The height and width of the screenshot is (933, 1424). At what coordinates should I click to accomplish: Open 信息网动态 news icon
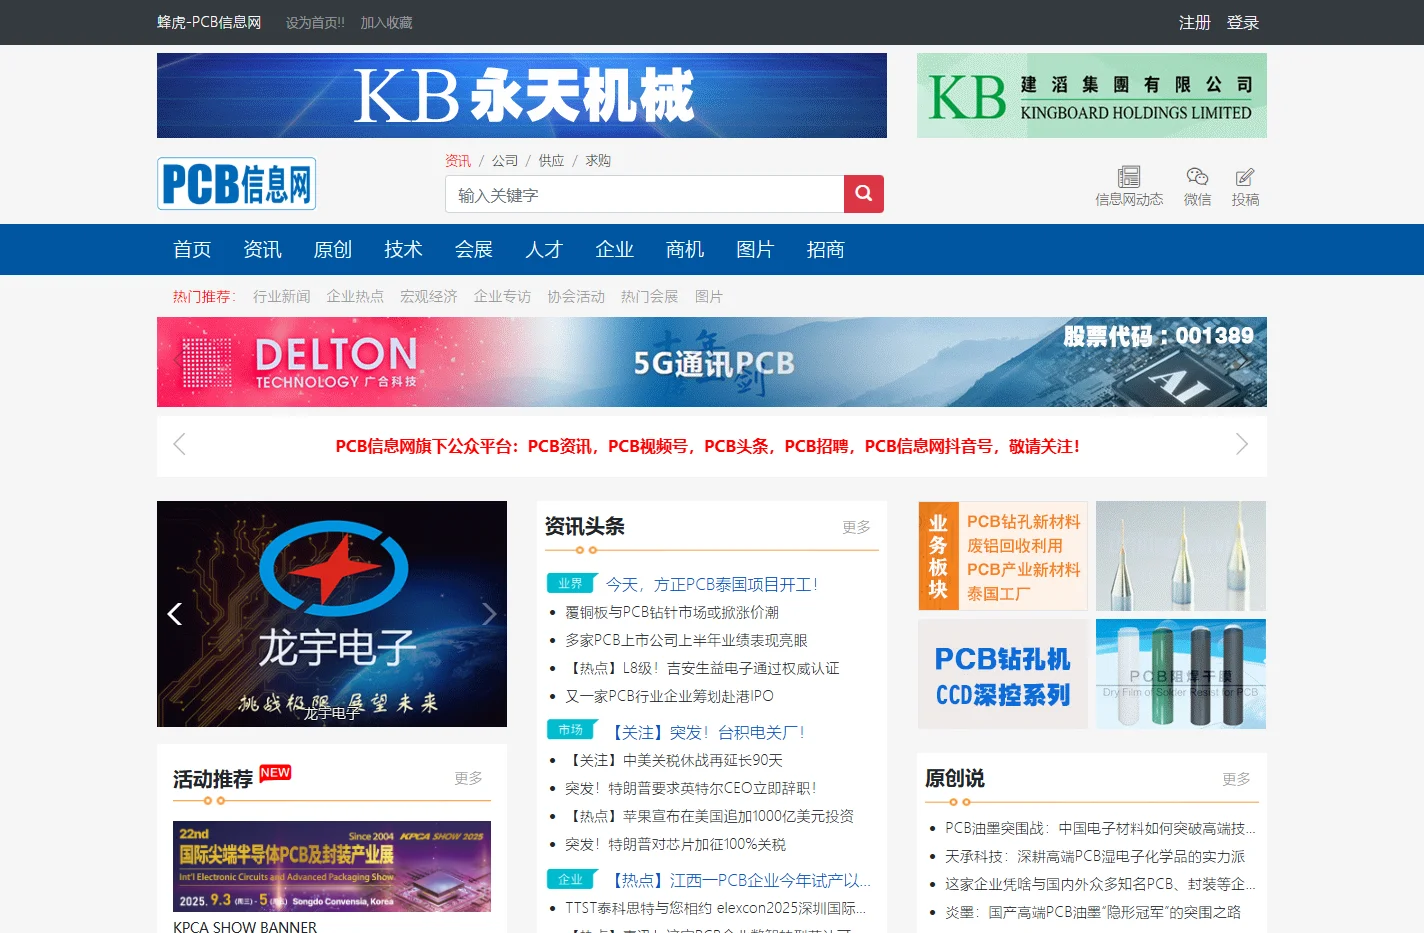[1129, 186]
